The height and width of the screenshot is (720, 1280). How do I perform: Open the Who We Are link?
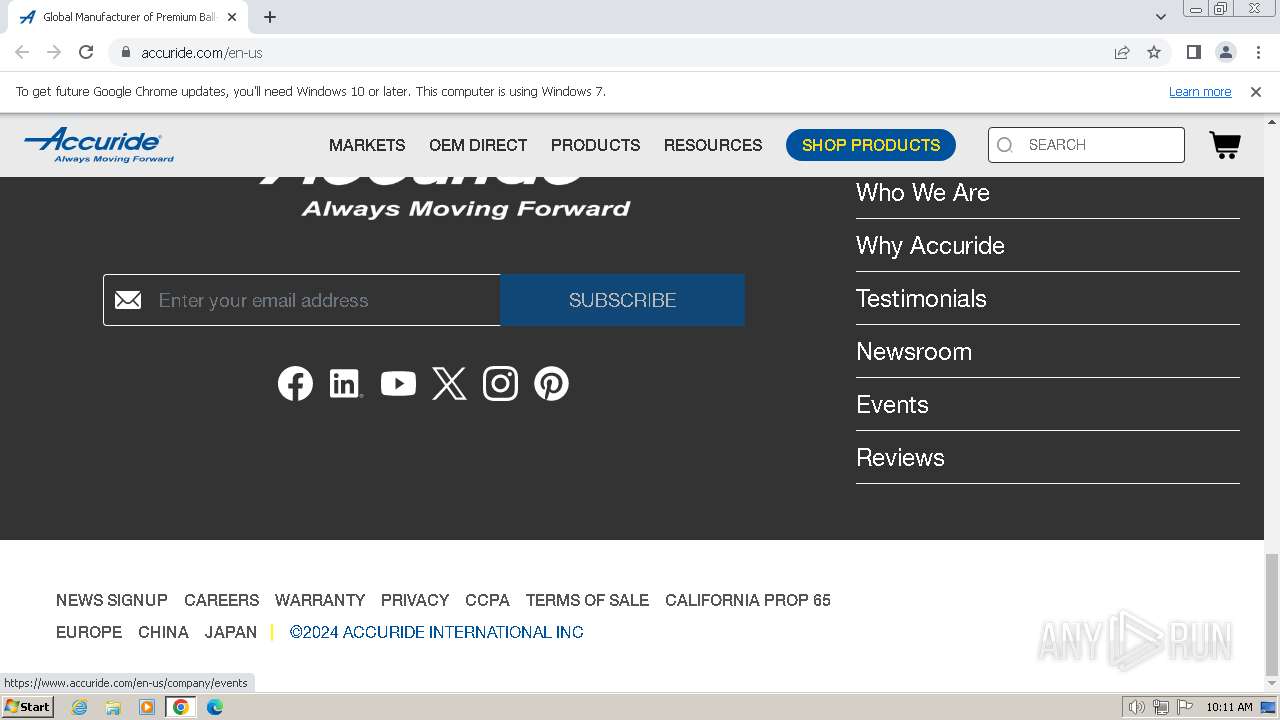pos(923,193)
